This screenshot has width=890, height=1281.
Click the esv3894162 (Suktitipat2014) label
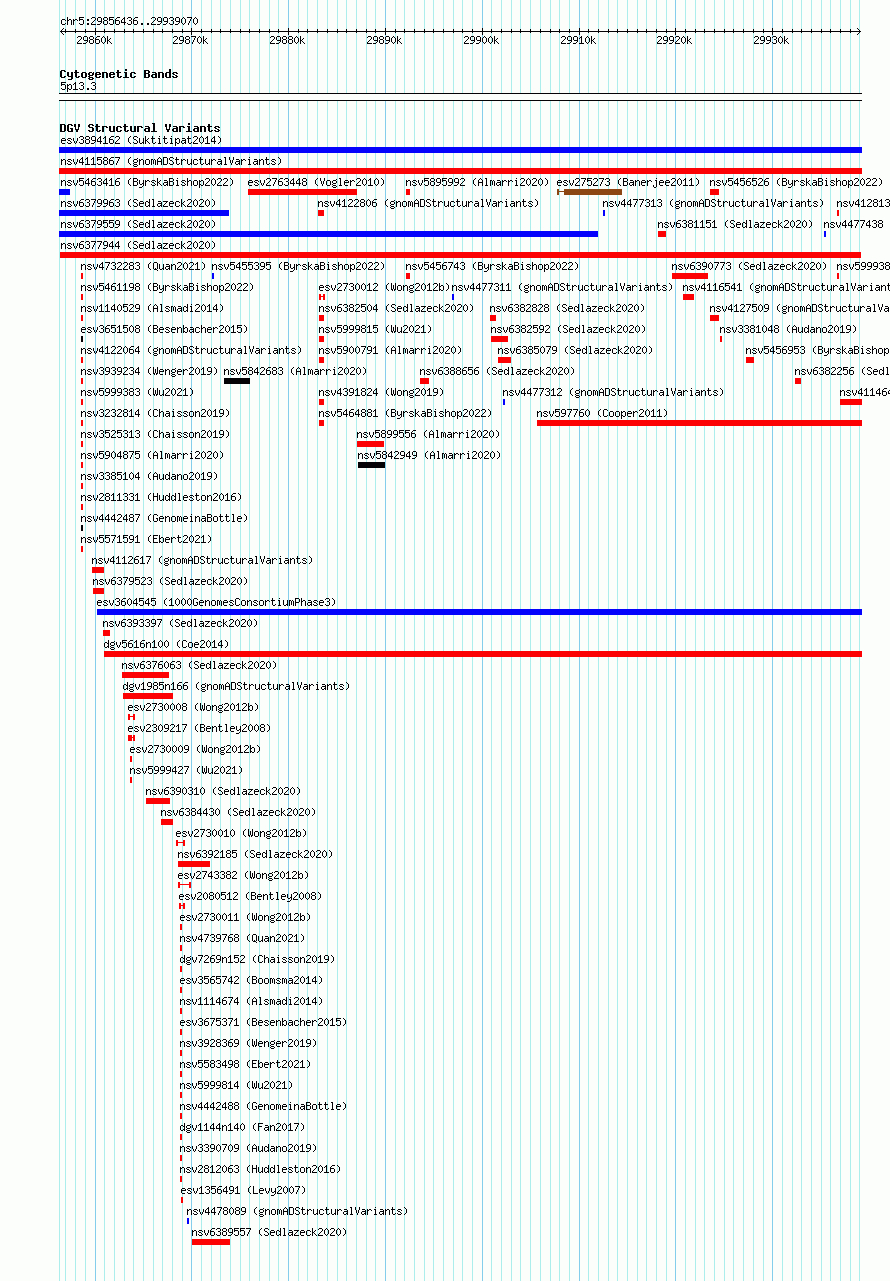(141, 141)
